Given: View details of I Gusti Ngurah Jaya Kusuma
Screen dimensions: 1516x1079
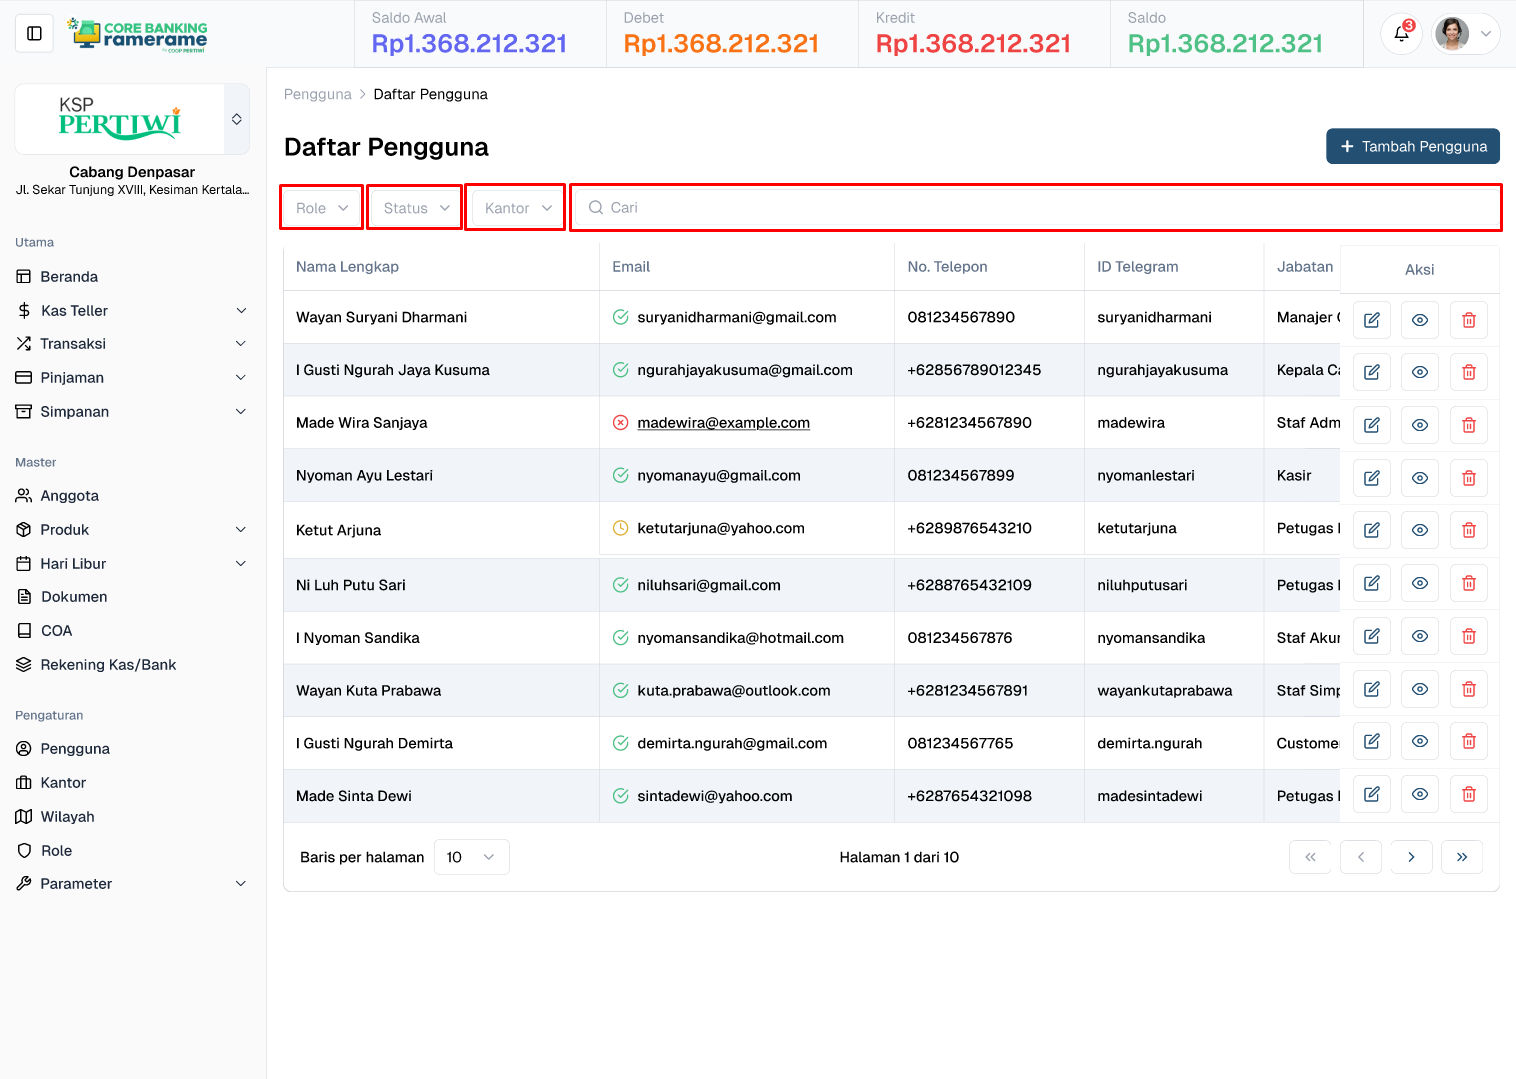Looking at the screenshot, I should tap(1419, 372).
